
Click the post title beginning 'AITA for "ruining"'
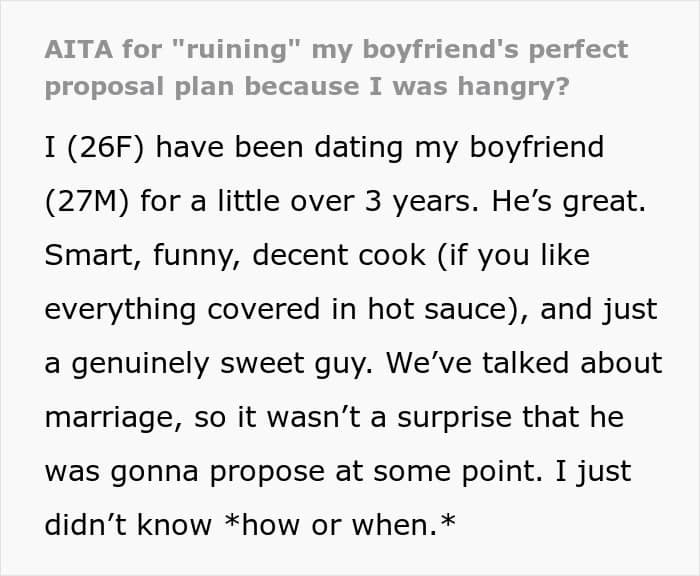(x=337, y=68)
